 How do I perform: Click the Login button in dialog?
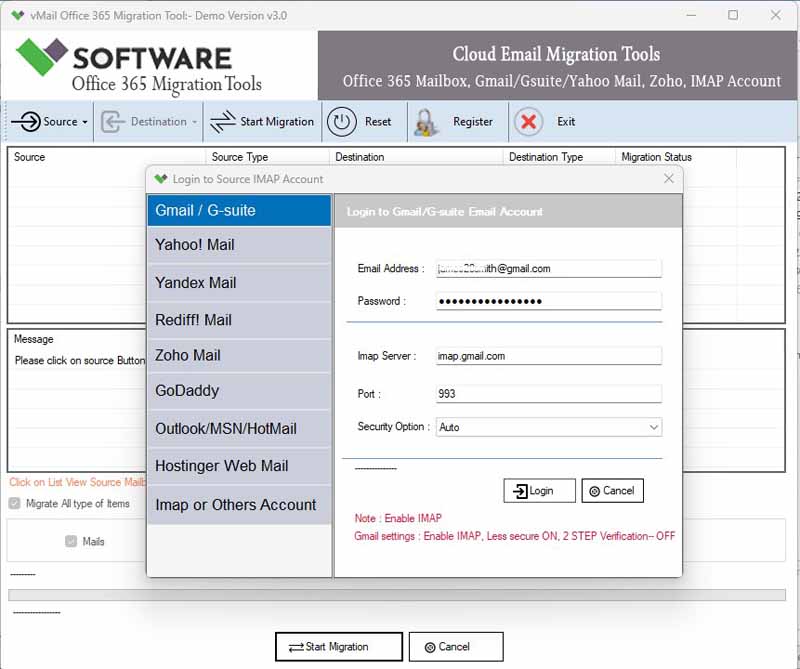click(539, 490)
